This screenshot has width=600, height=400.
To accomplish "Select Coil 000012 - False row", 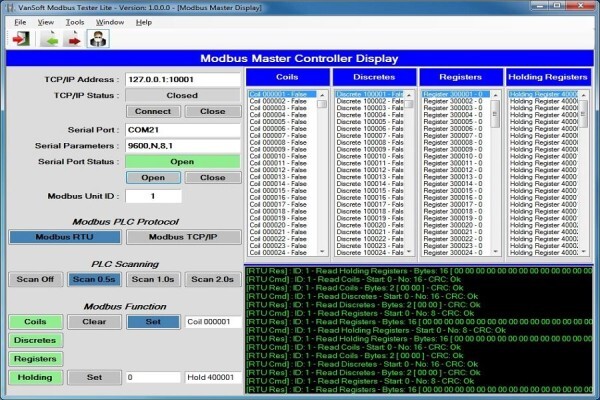I will coord(282,170).
